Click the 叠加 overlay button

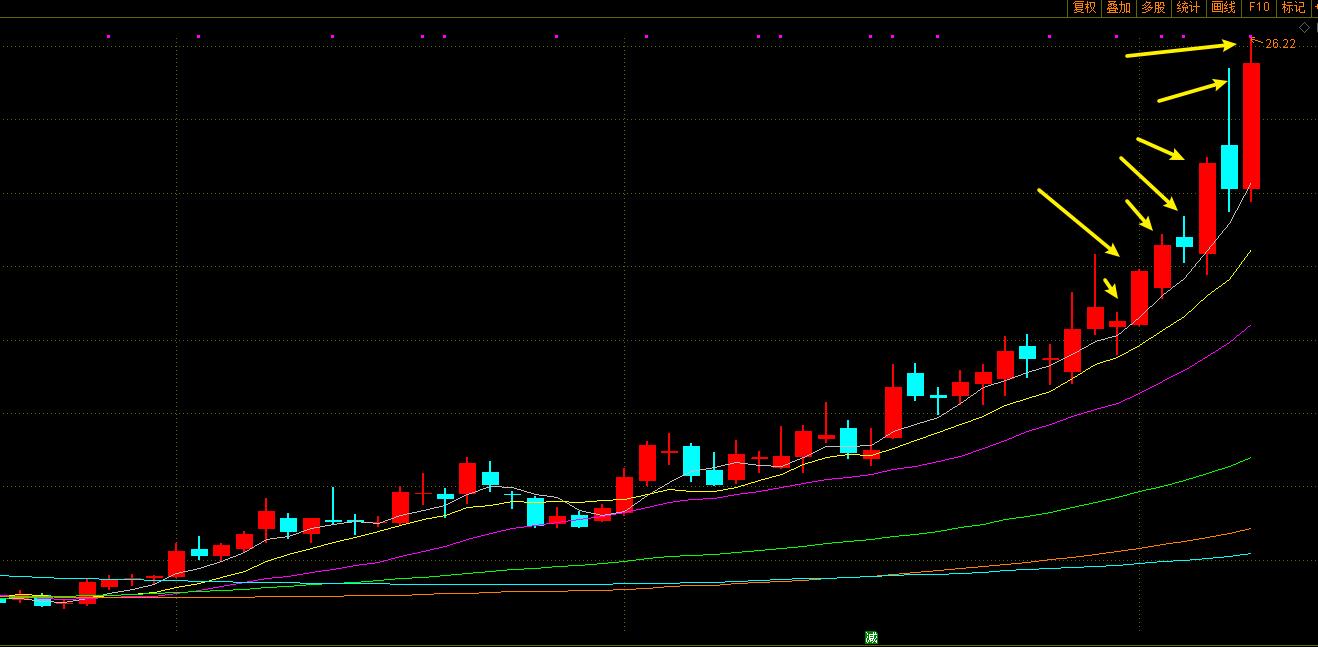[1118, 8]
